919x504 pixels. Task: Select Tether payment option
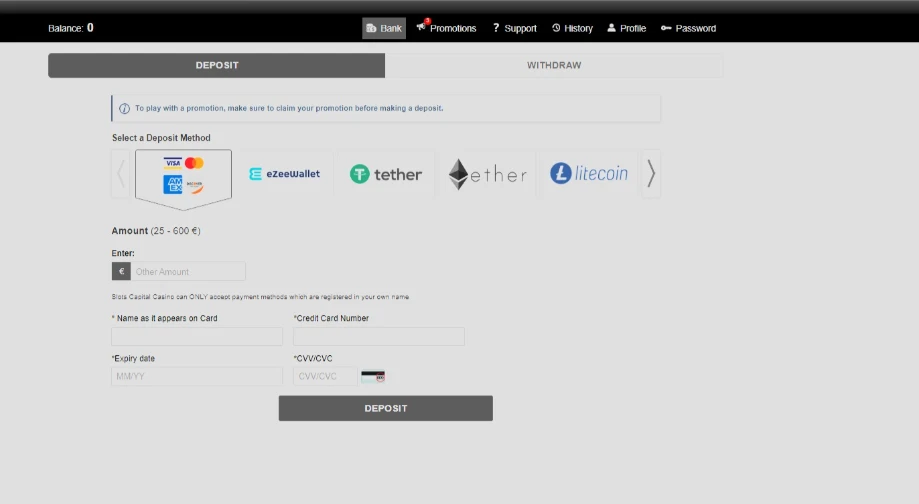(x=386, y=174)
